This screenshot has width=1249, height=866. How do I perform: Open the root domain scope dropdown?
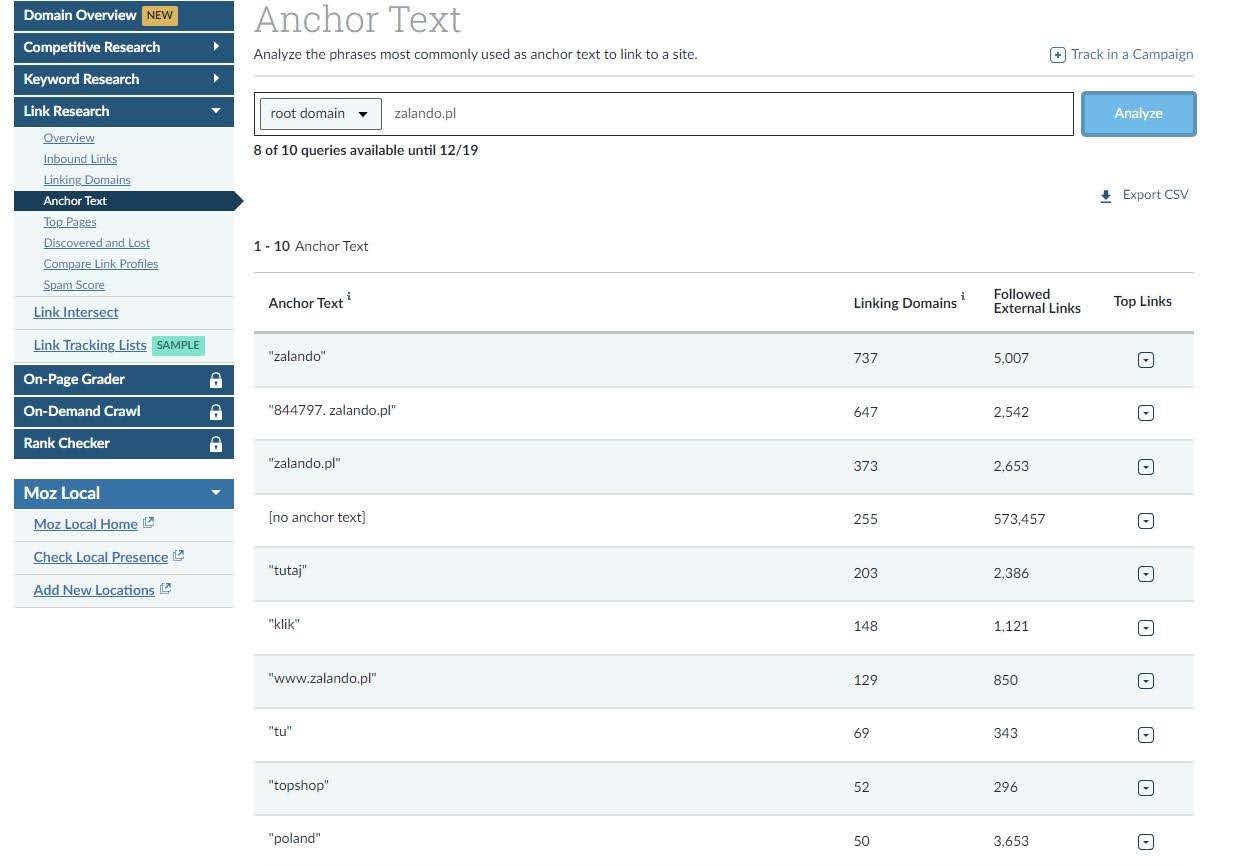click(320, 114)
